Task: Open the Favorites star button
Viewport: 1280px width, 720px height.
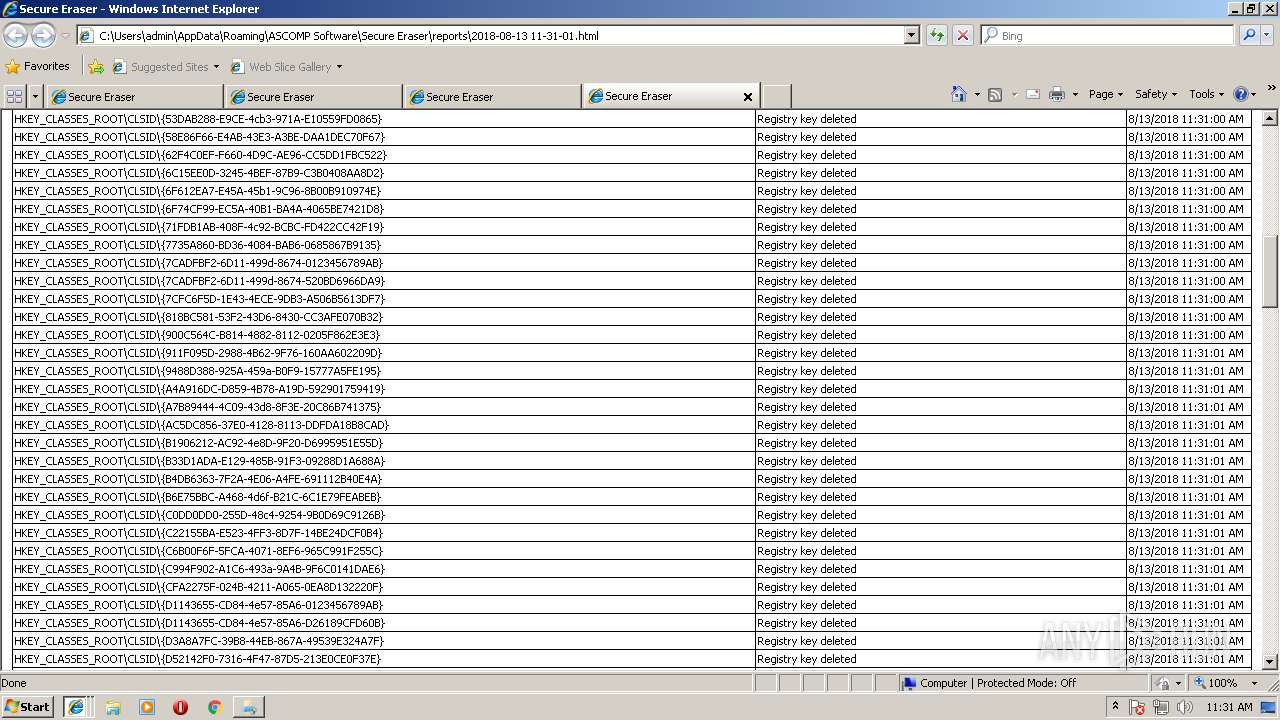Action: pyautogui.click(x=38, y=66)
